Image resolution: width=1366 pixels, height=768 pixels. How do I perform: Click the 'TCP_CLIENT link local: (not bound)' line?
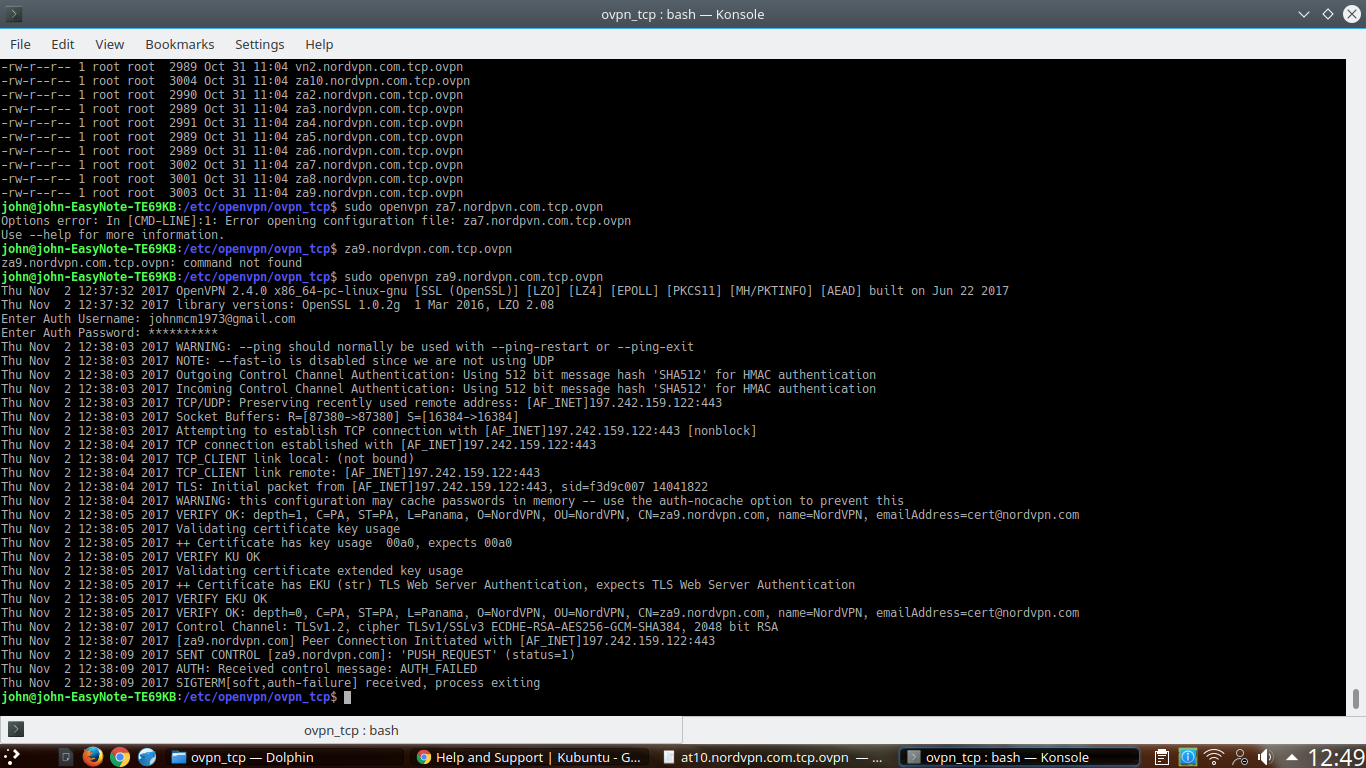pos(207,459)
